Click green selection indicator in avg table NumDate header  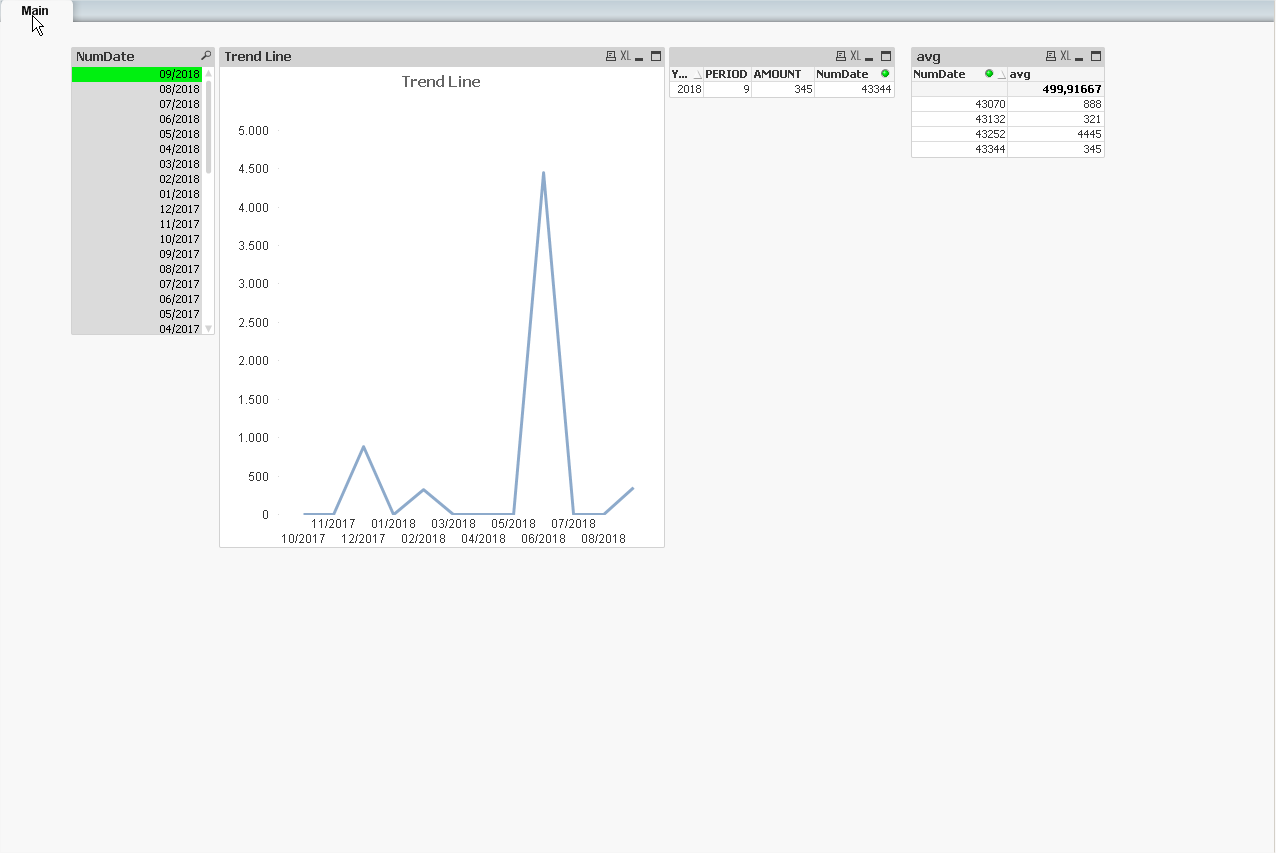click(989, 73)
